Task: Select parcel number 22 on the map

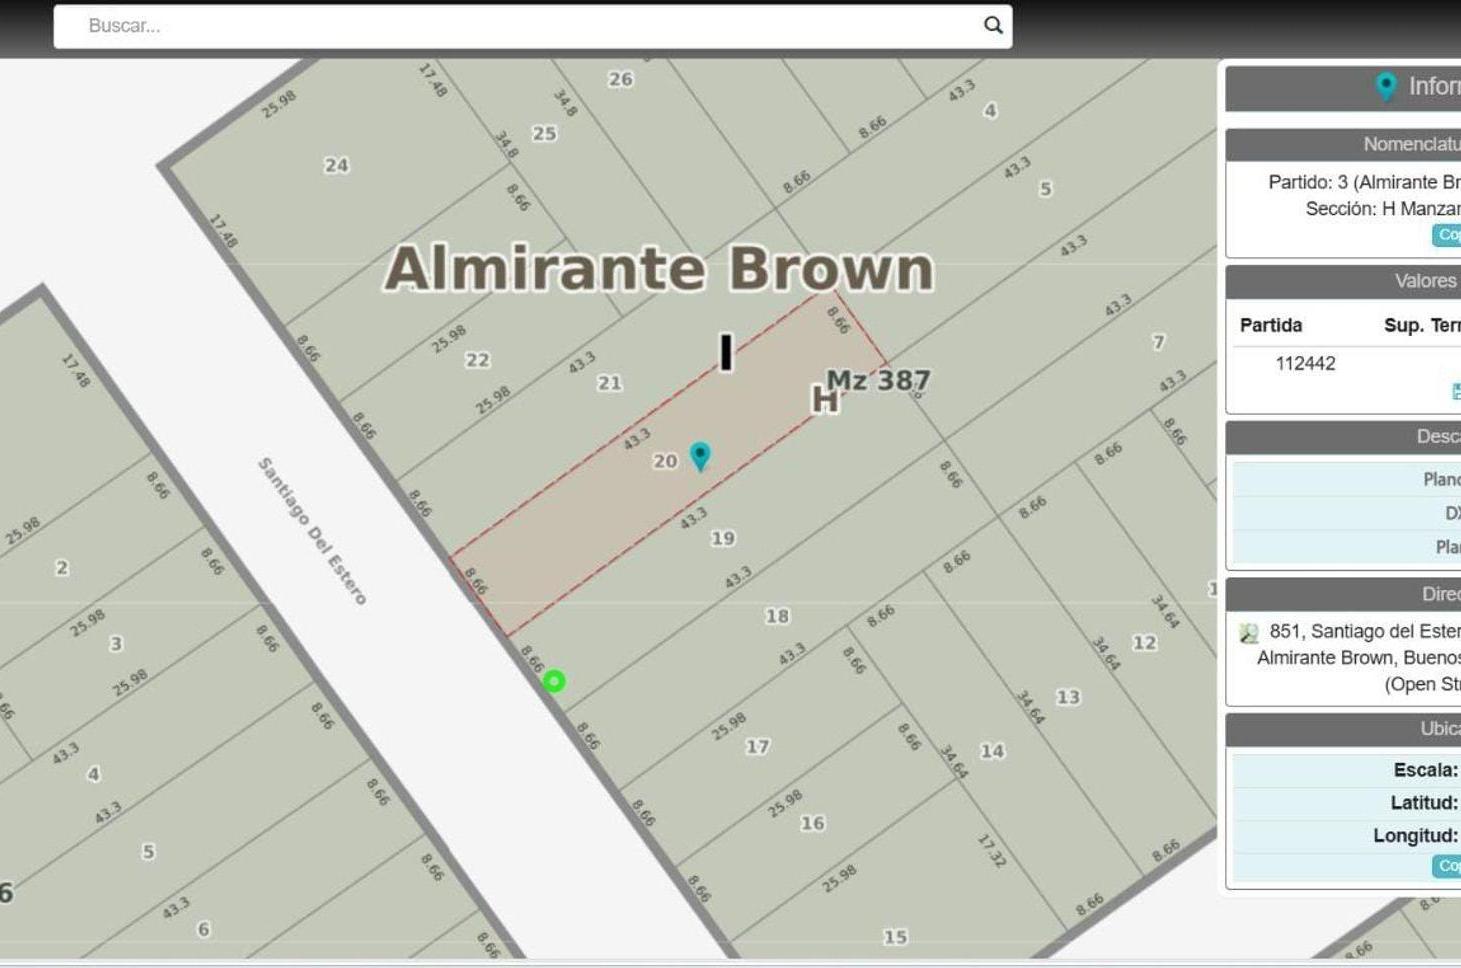Action: coord(477,360)
